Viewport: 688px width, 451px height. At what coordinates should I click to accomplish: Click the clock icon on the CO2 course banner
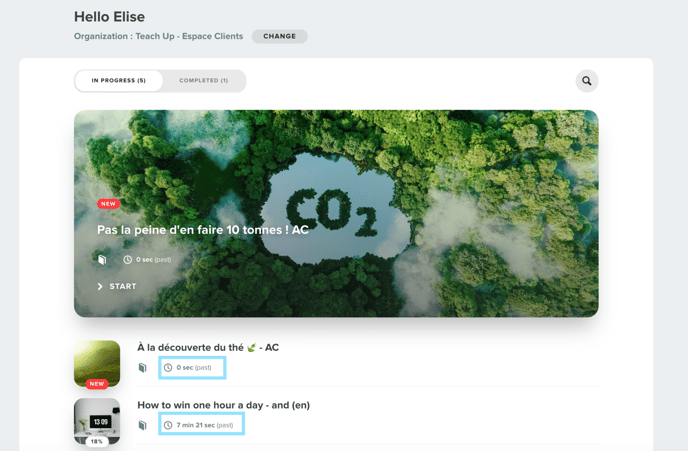coord(127,260)
